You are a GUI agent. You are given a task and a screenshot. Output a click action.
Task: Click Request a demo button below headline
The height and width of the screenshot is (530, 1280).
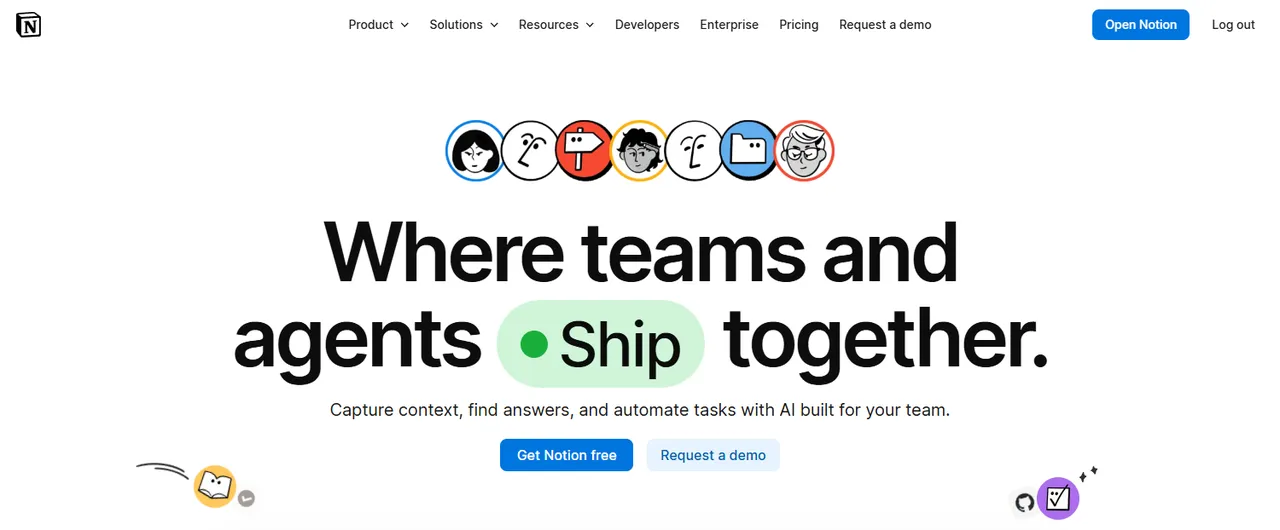click(713, 455)
